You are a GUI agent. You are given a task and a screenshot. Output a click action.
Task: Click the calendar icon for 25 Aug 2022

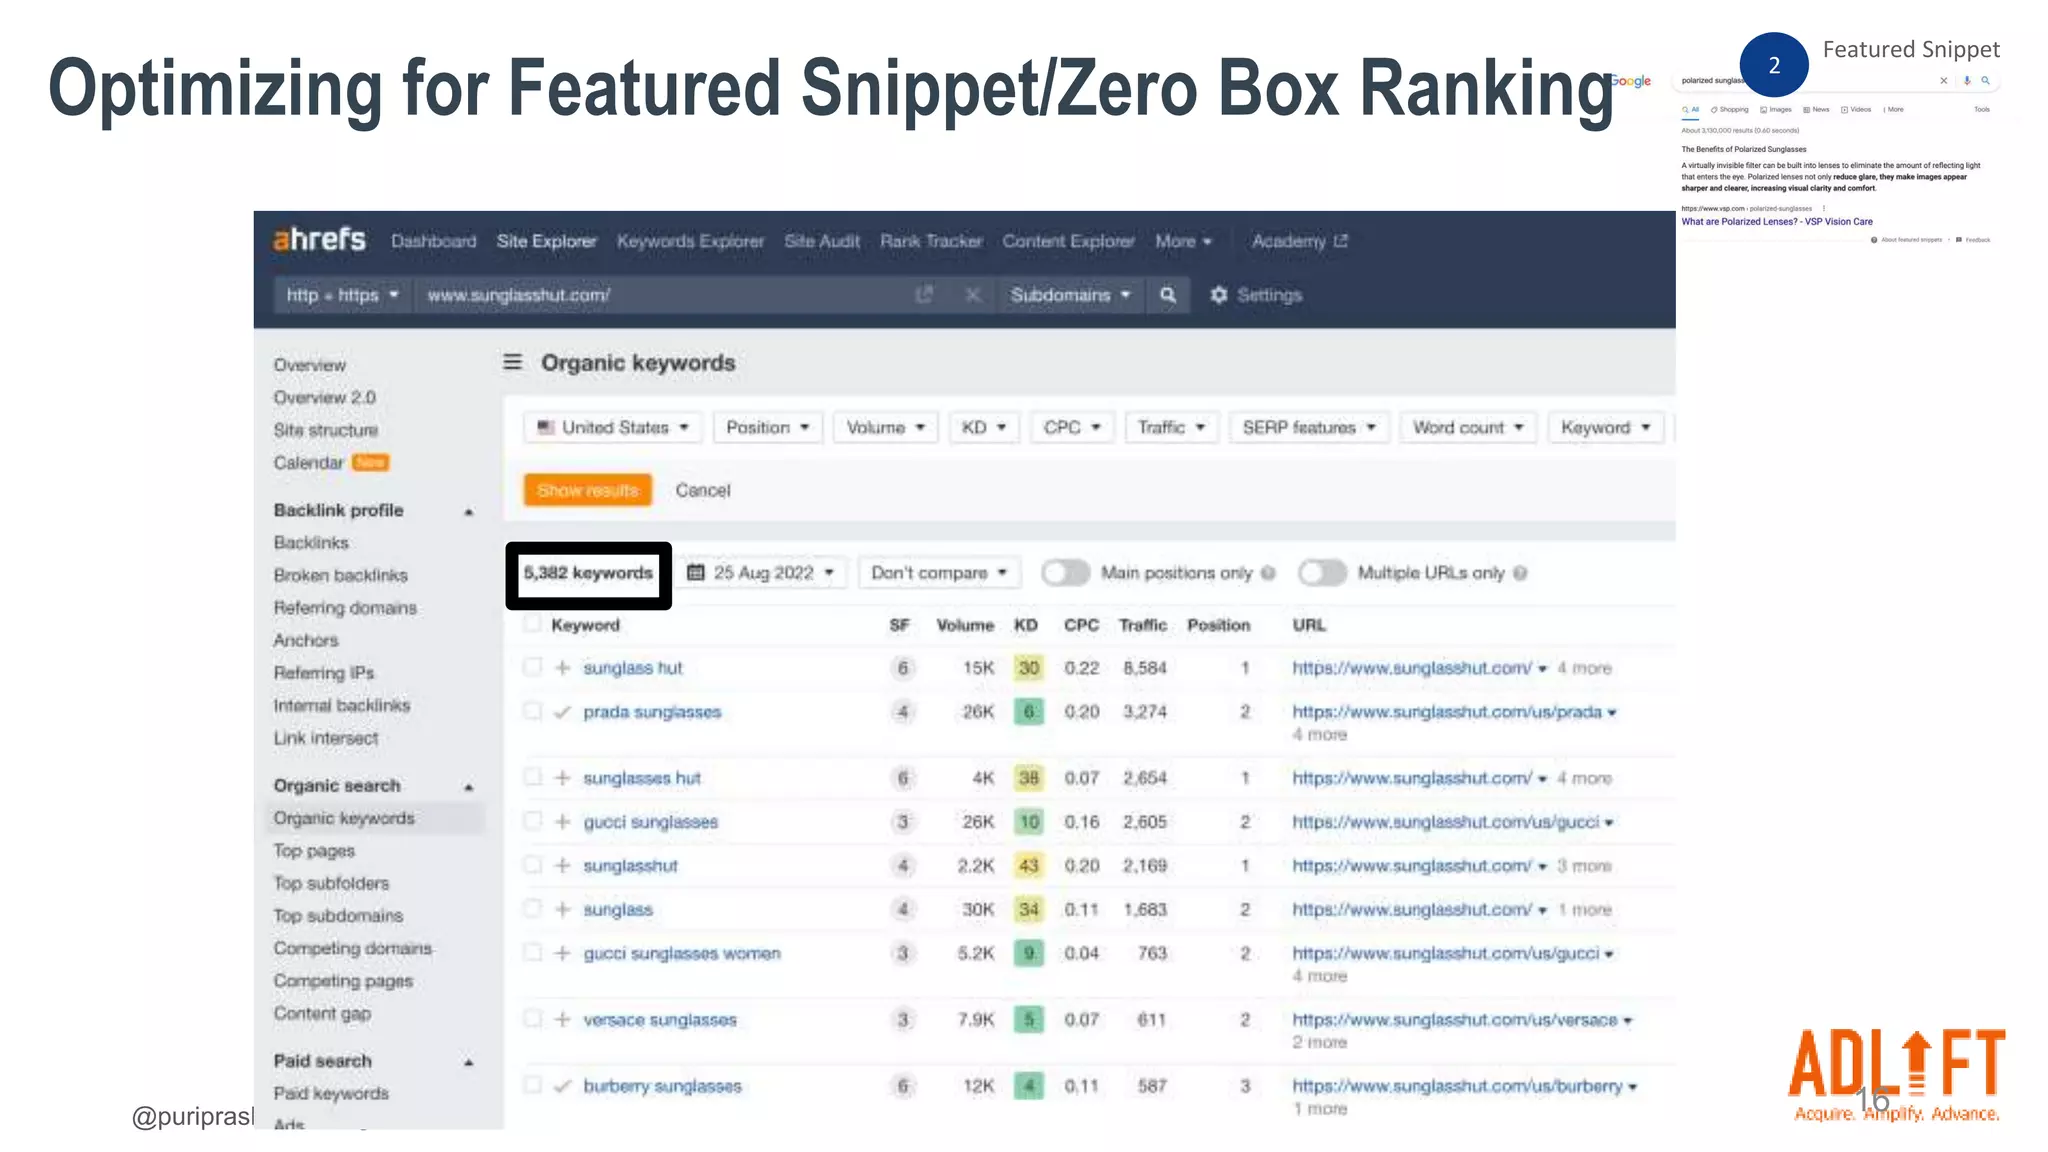[x=696, y=572]
